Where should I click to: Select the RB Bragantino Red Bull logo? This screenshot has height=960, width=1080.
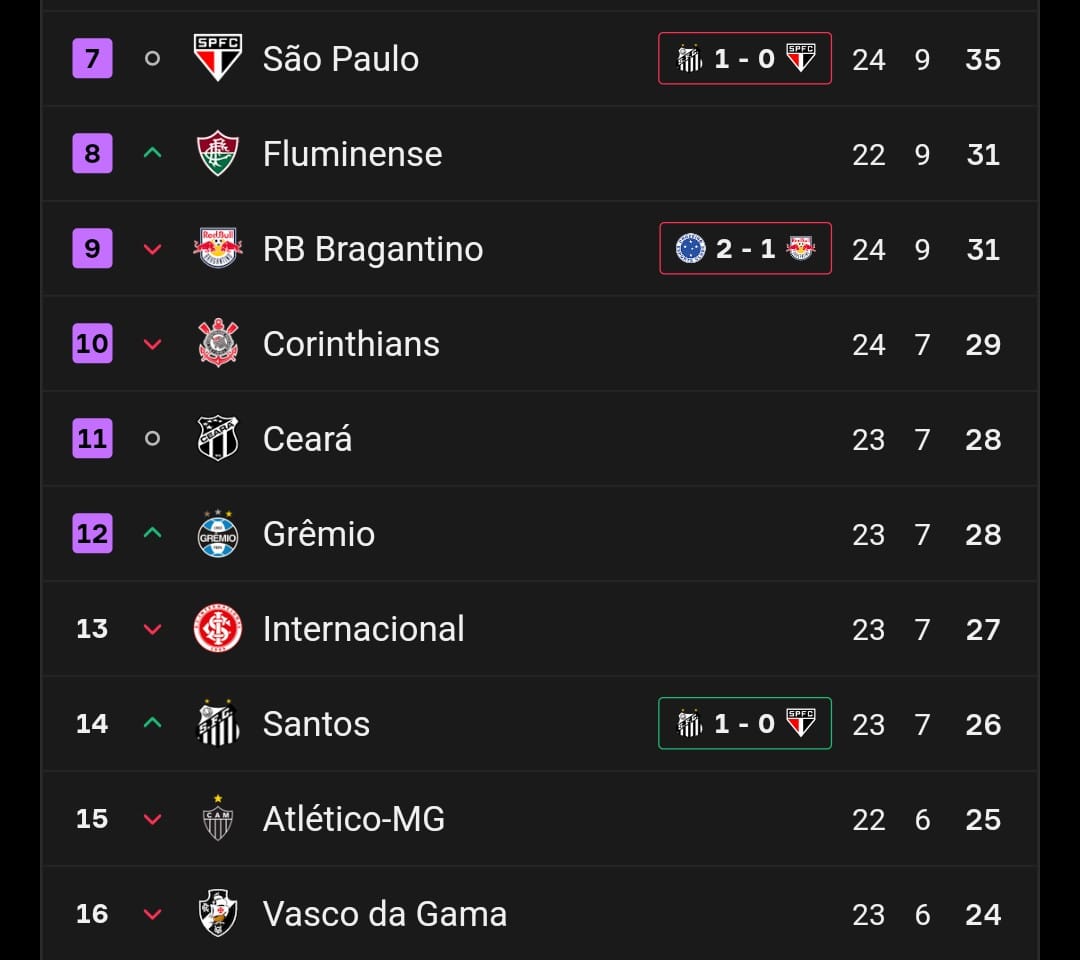tap(218, 248)
